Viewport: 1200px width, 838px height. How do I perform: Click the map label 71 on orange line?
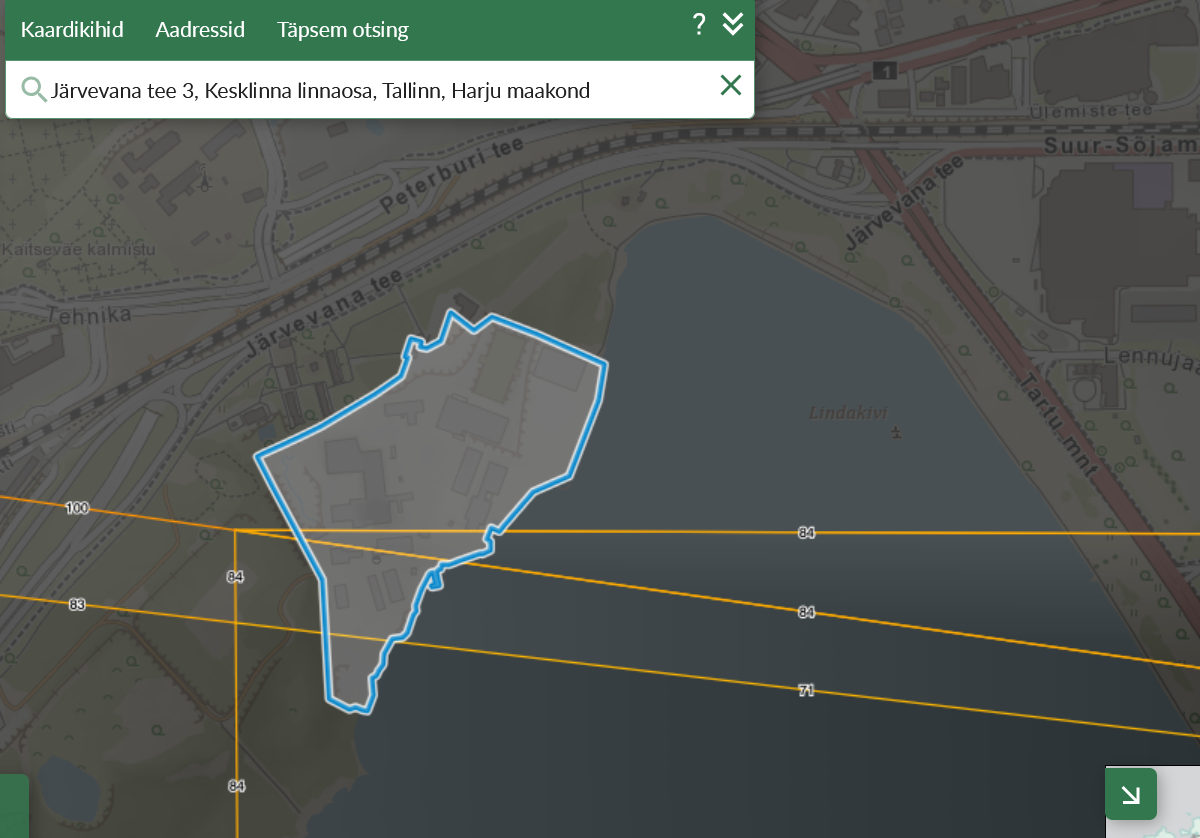[806, 690]
